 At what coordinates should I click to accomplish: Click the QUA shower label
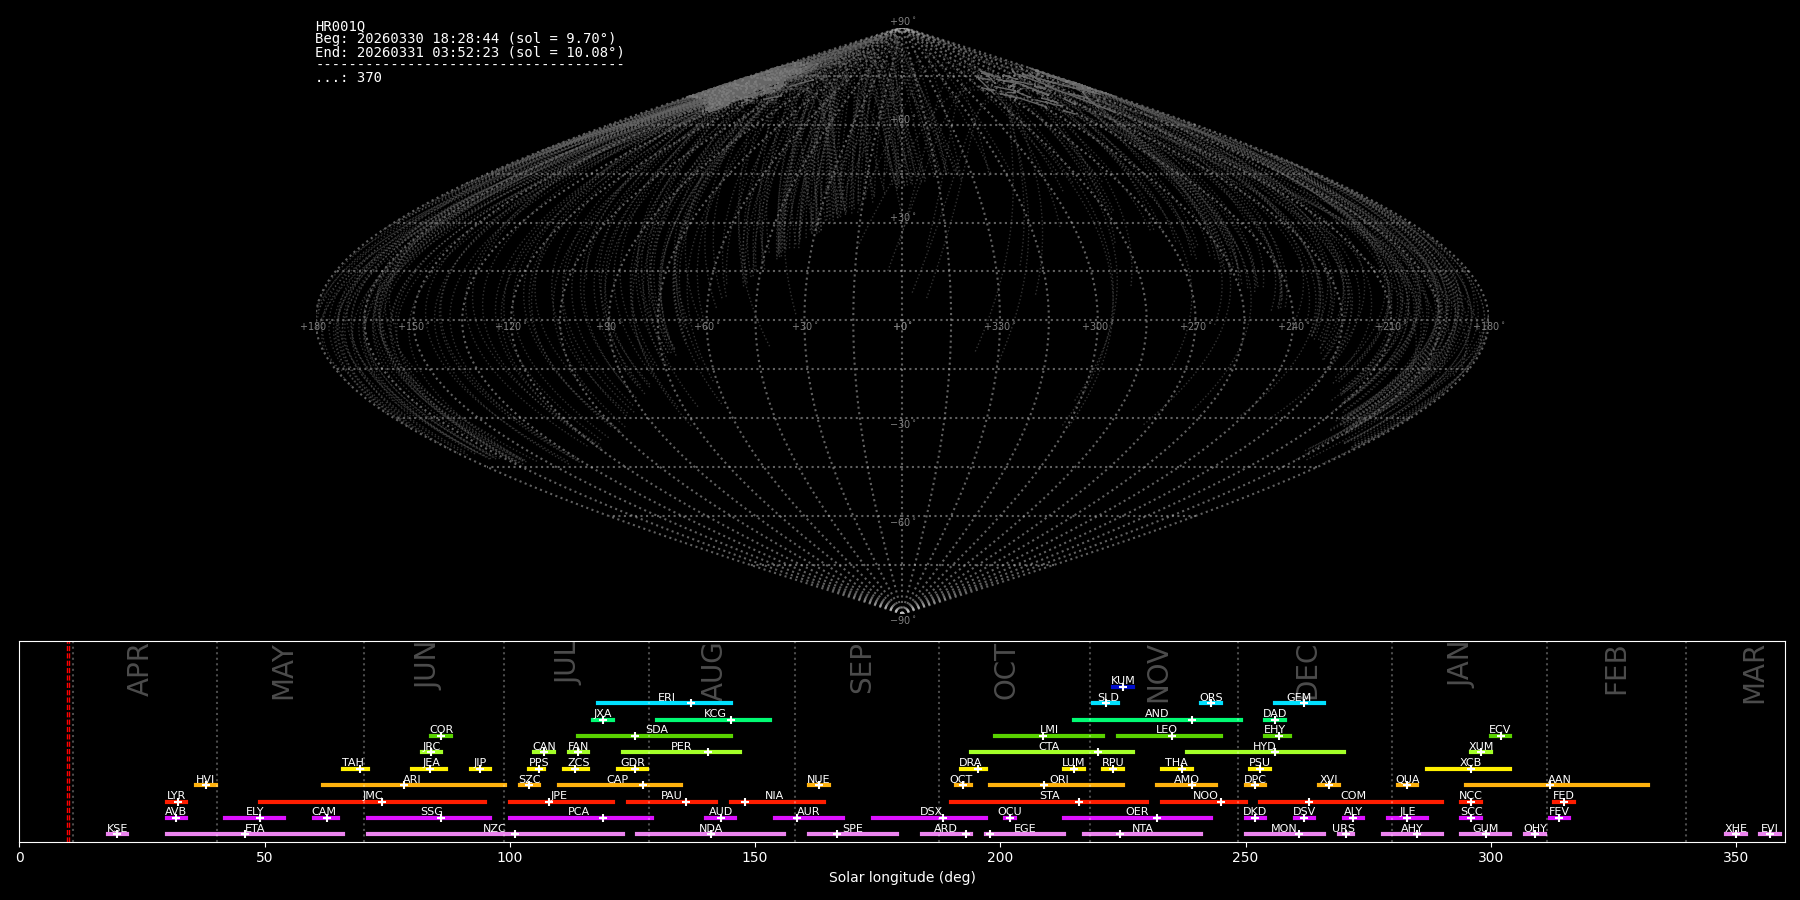1408,780
